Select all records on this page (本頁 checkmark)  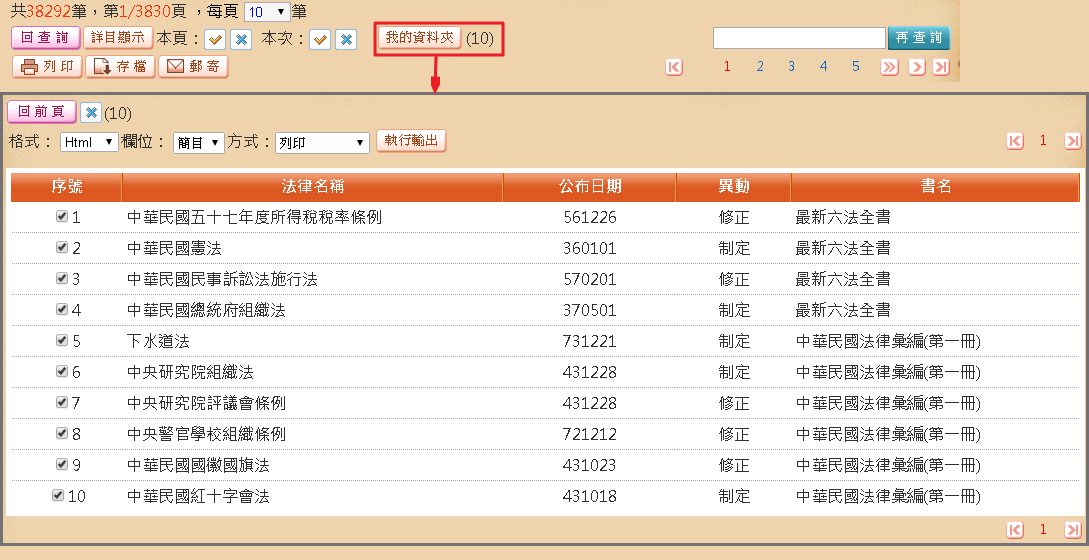(x=214, y=39)
